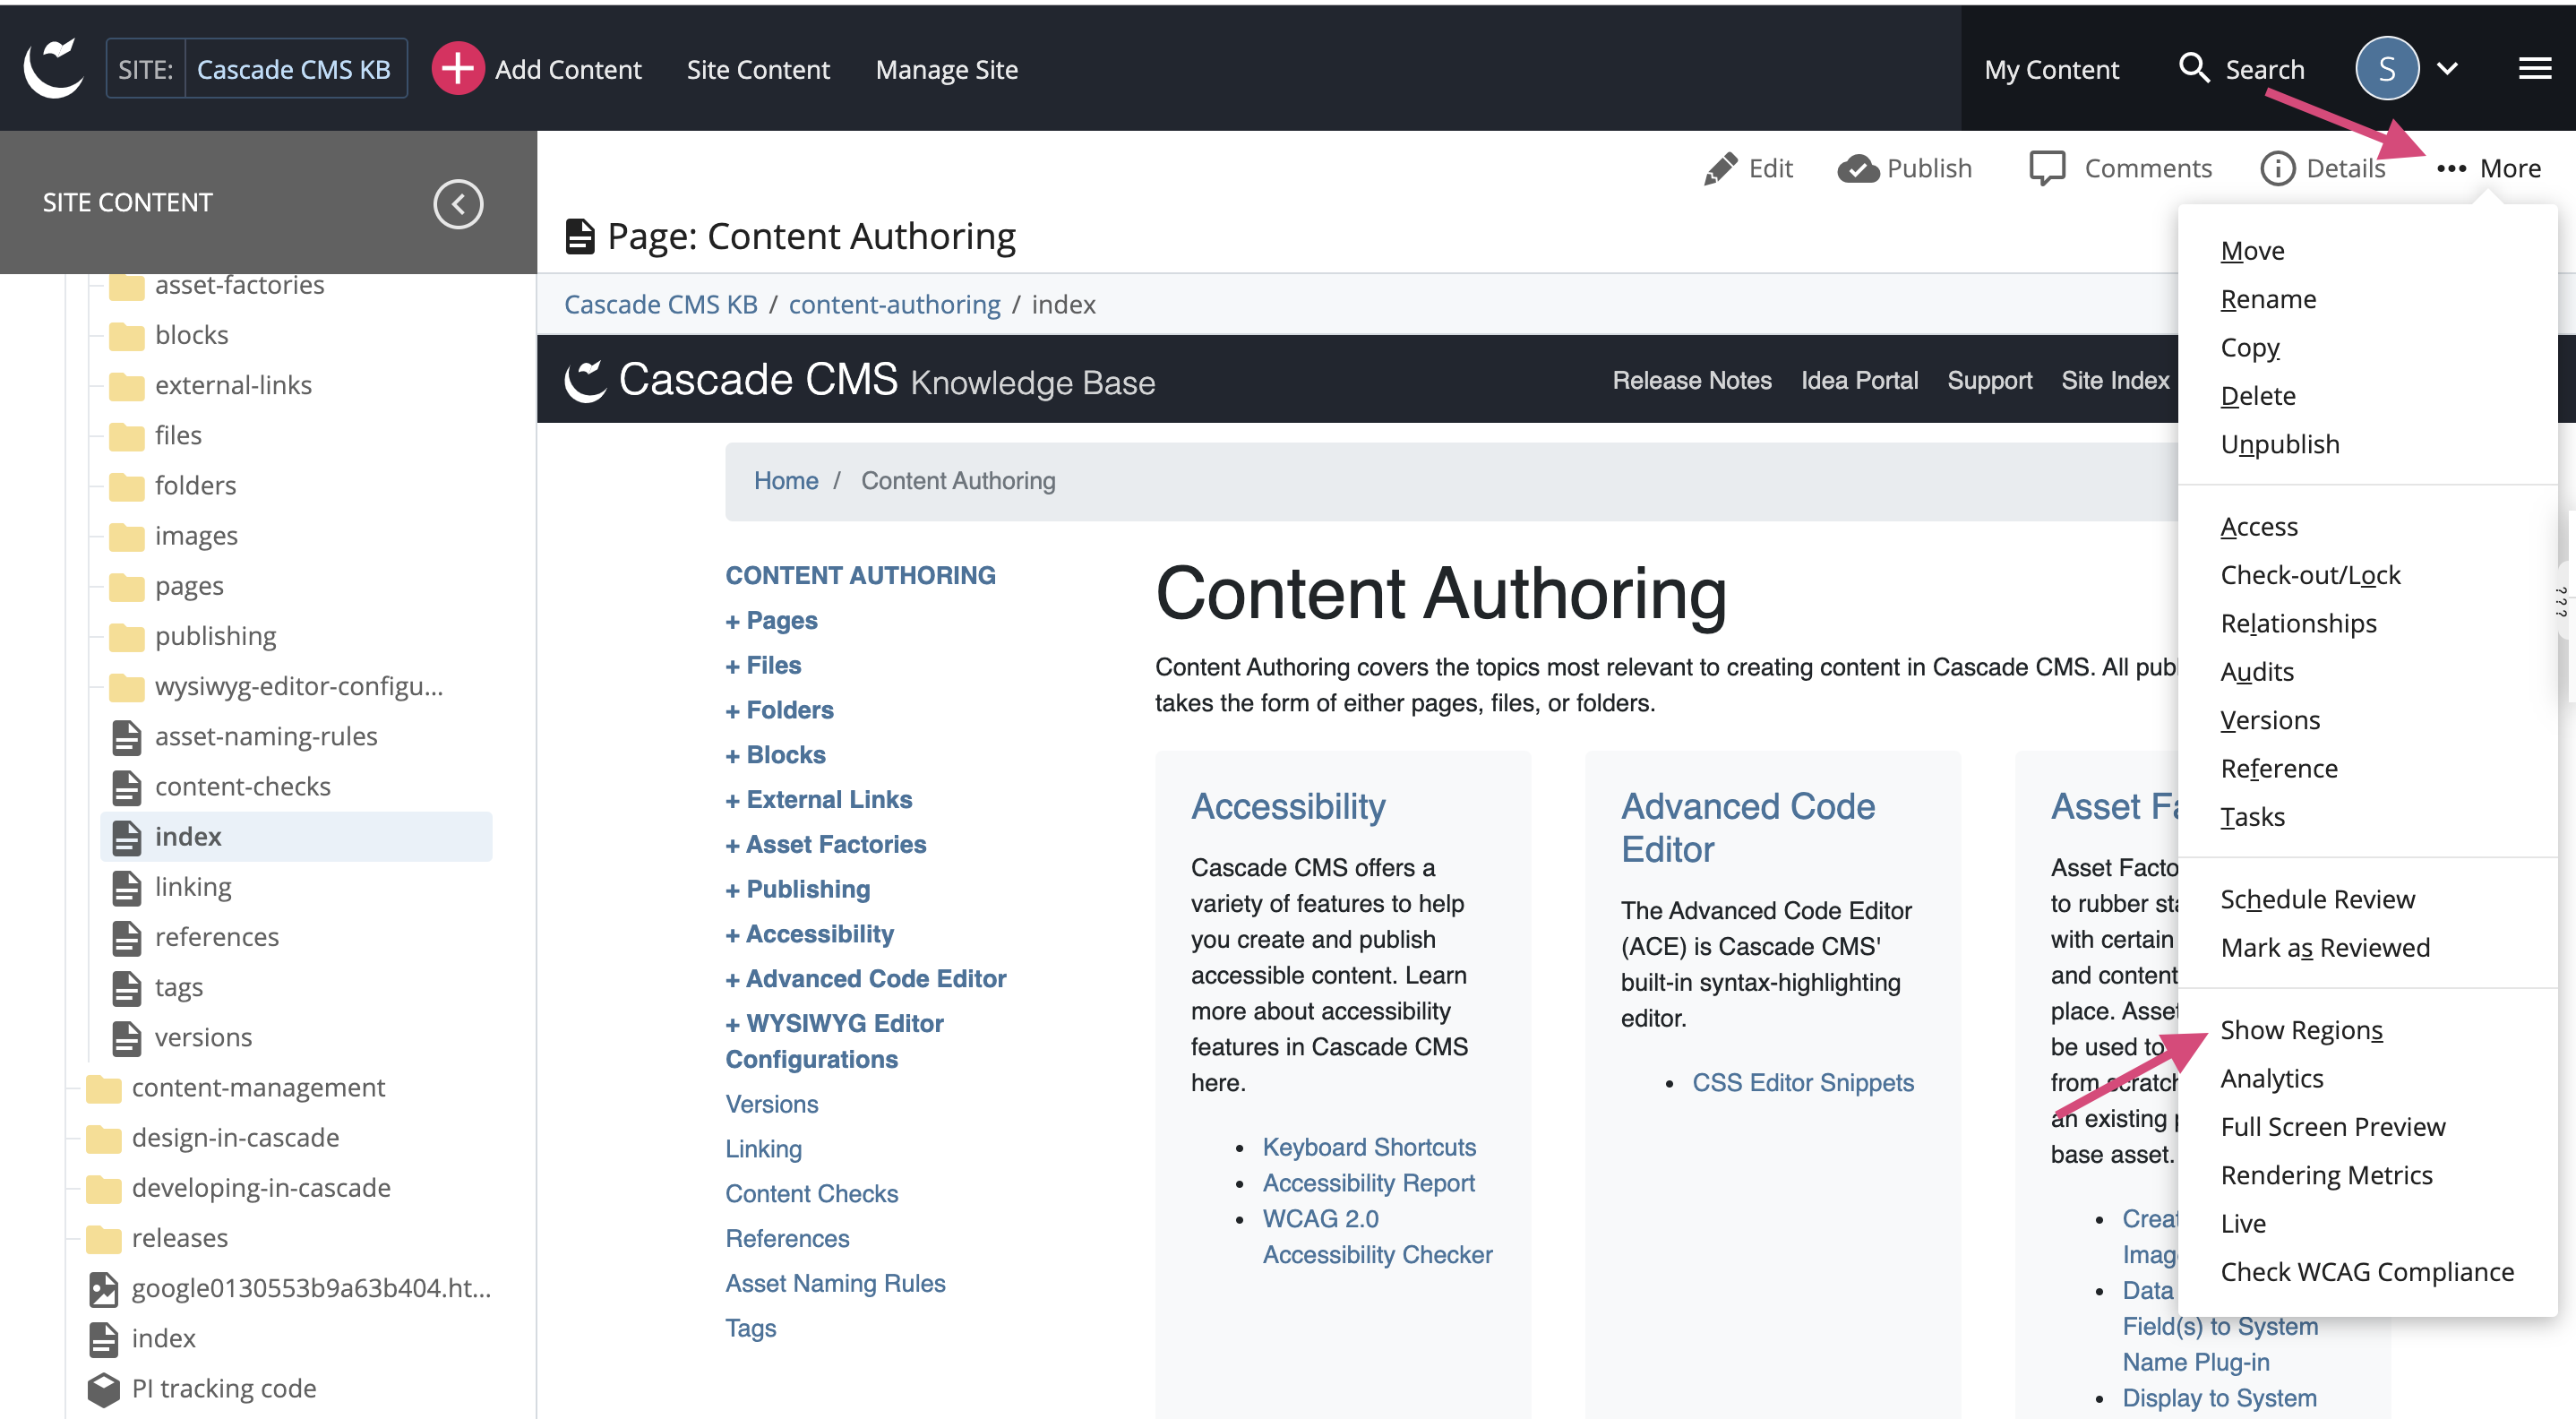Go to My Content
The height and width of the screenshot is (1419, 2576).
pyautogui.click(x=2051, y=68)
